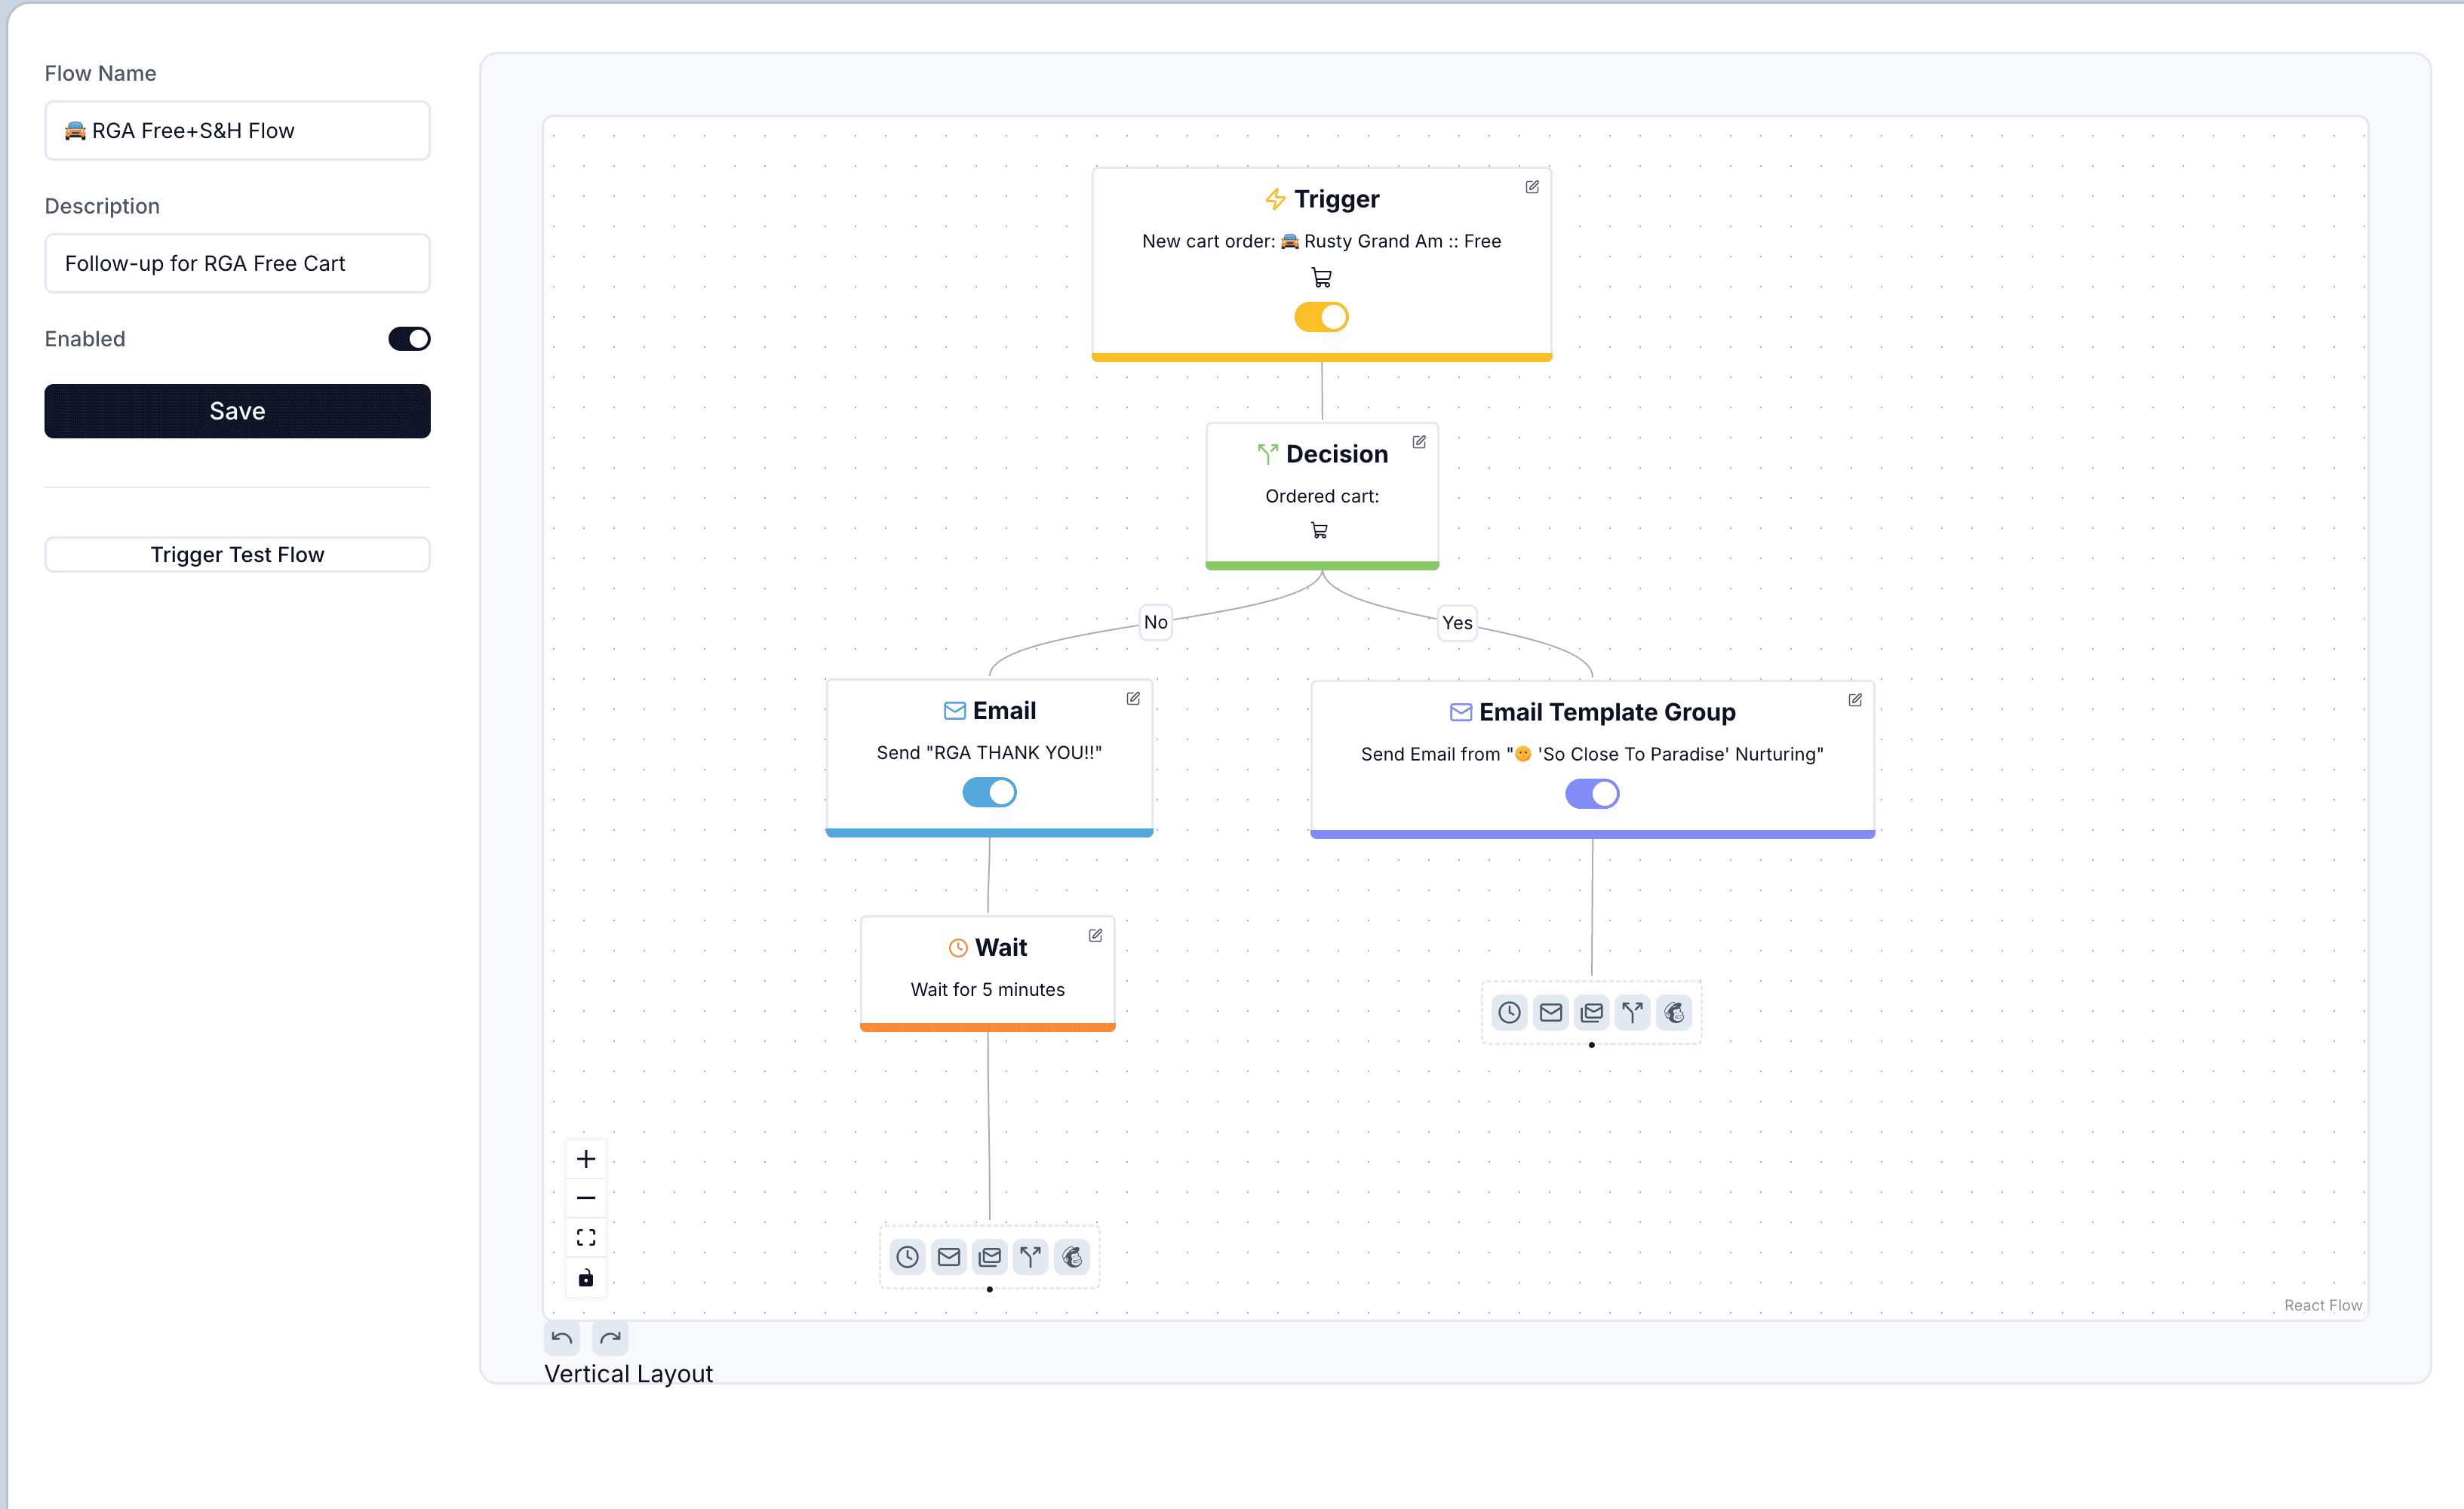Click cart icon in the Trigger node

(1321, 277)
